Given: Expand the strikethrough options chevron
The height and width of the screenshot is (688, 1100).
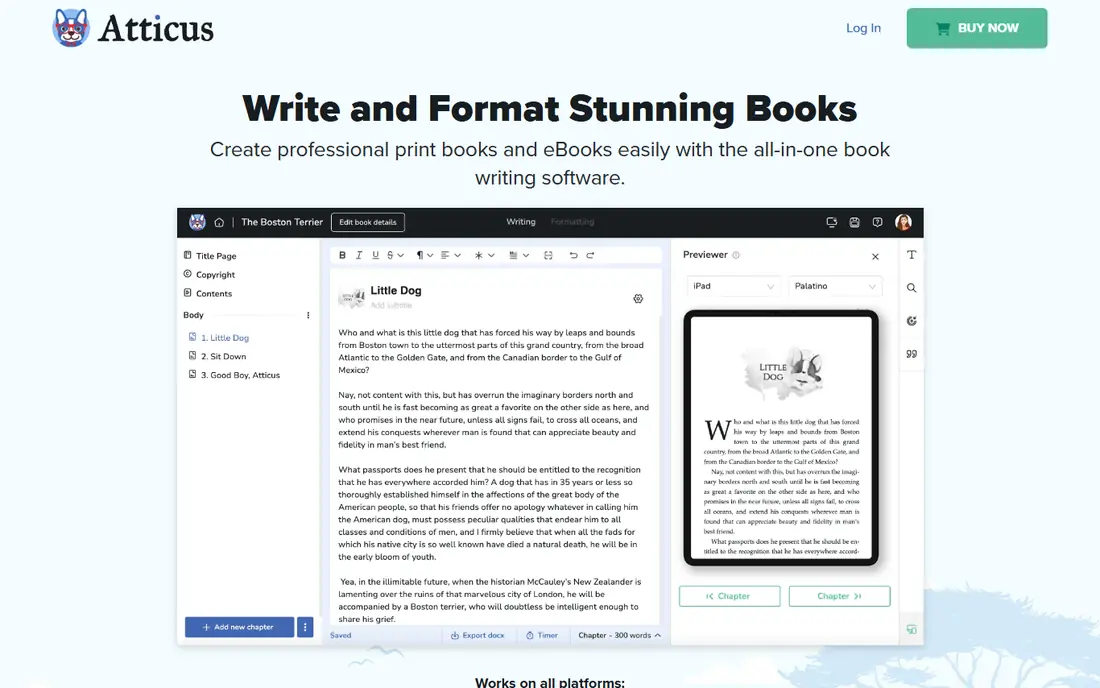Looking at the screenshot, I should point(401,255).
